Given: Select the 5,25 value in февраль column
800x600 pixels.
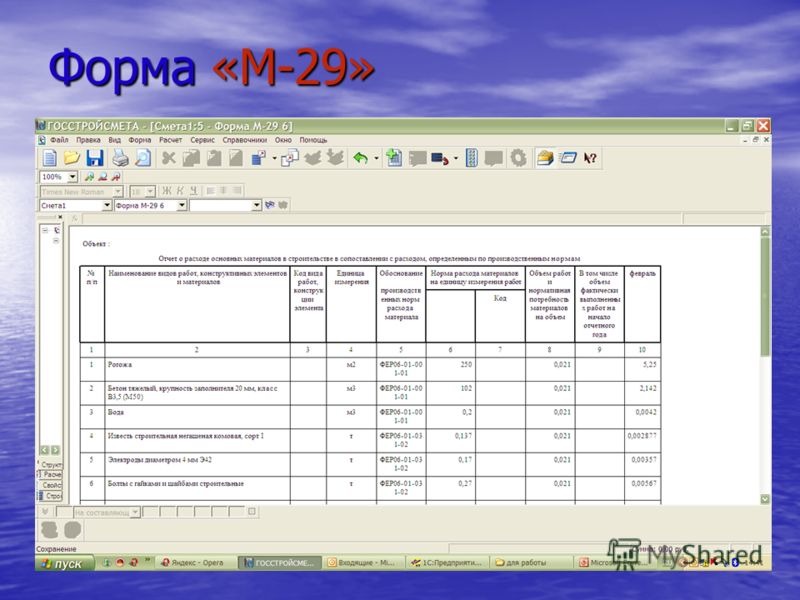Looking at the screenshot, I should point(642,369).
